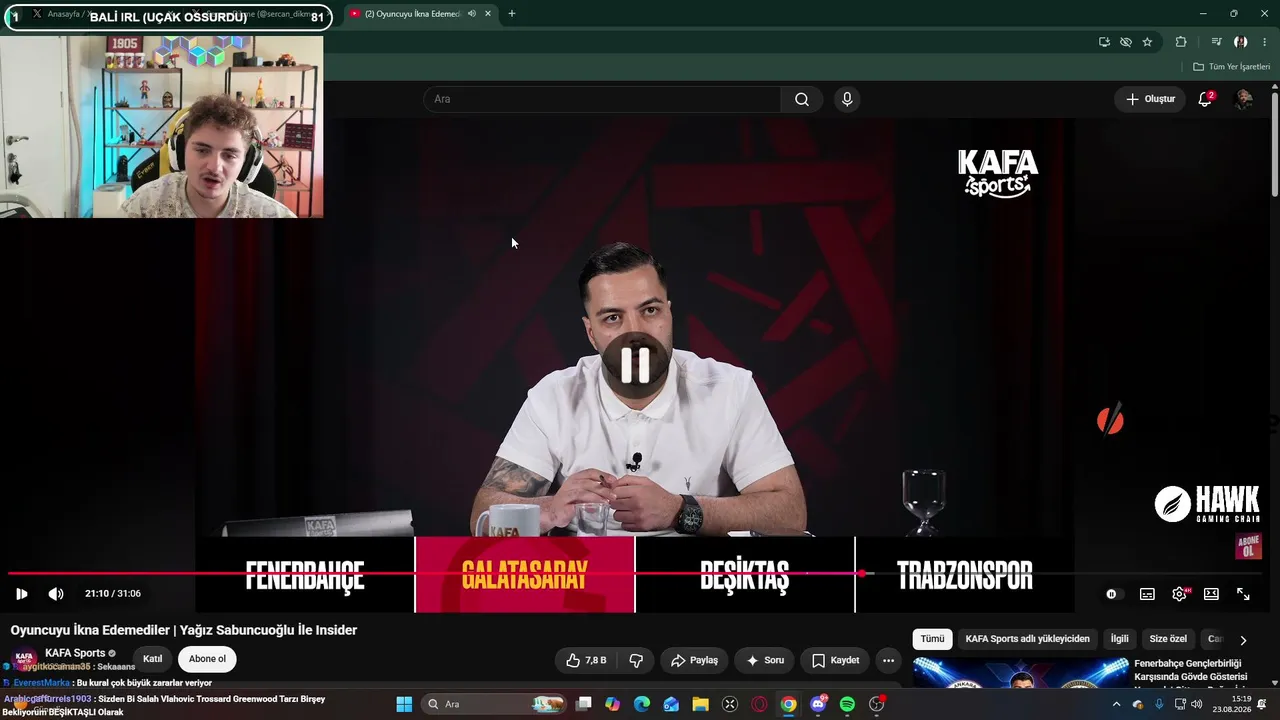This screenshot has width=1280, height=720.
Task: Click the crossed-eye icon in the address bar
Action: (x=1126, y=42)
